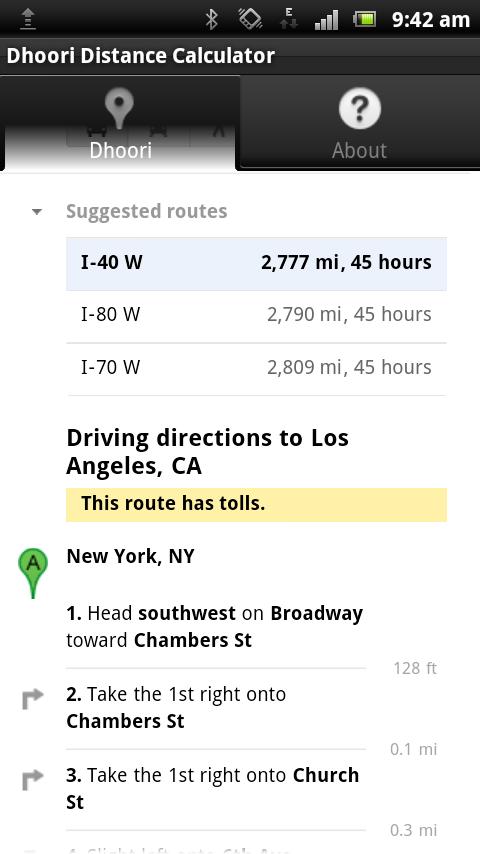The image size is (480, 854).
Task: Tap the 'This route has tolls' notice
Action: click(256, 504)
